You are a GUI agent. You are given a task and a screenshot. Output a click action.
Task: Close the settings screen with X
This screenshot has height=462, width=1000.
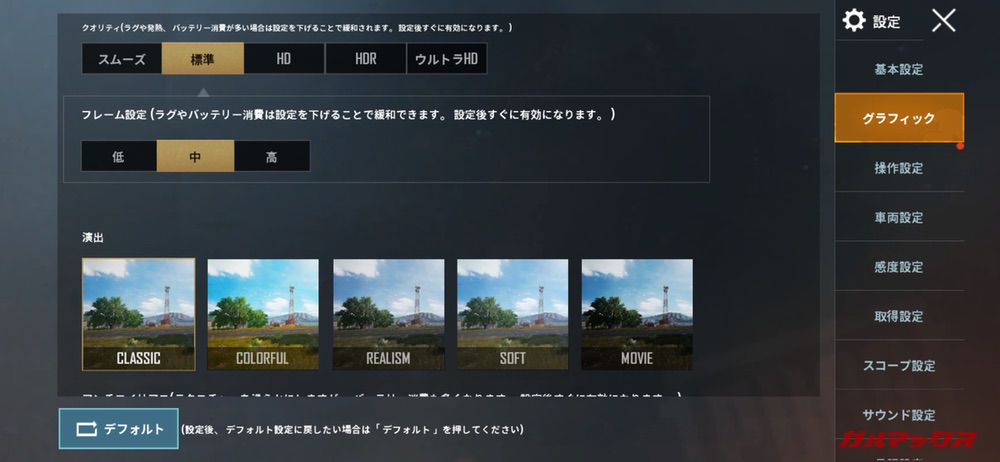[943, 20]
